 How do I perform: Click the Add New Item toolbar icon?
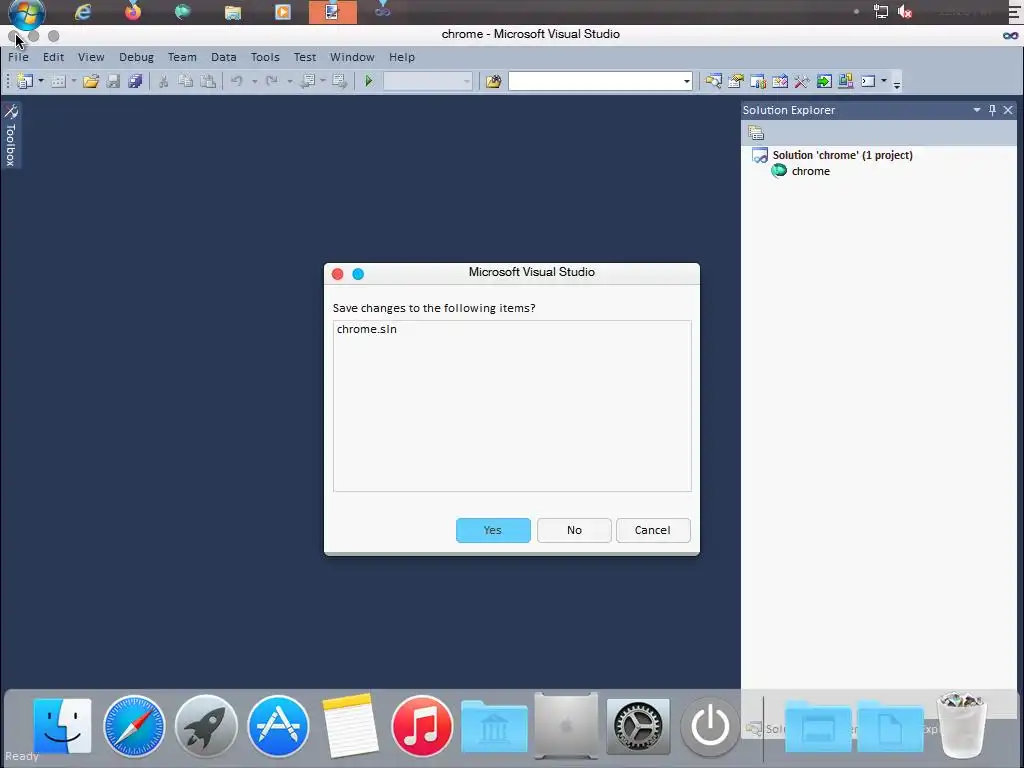click(58, 82)
